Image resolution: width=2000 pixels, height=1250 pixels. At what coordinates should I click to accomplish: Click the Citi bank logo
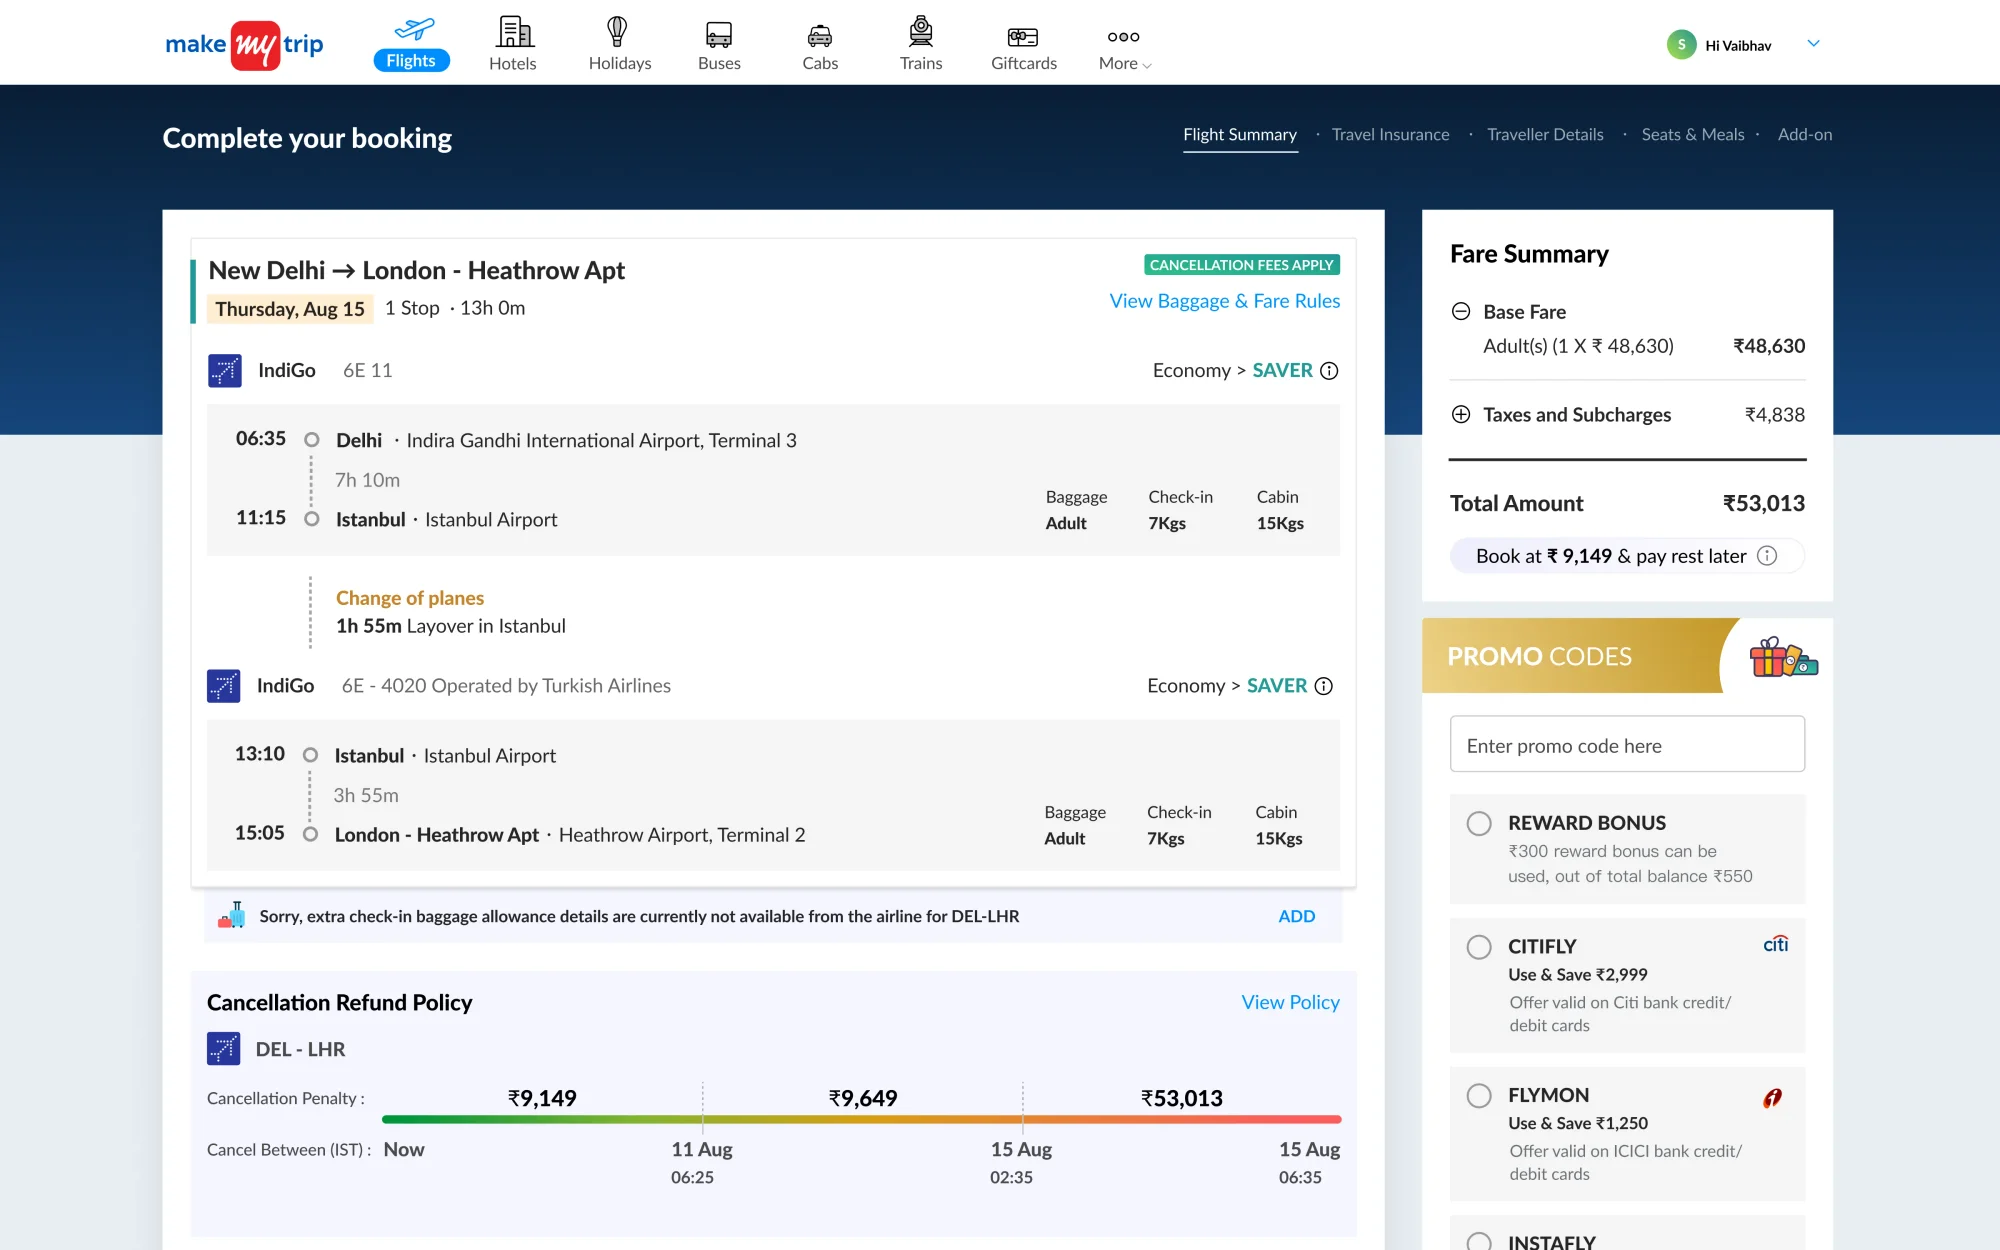tap(1776, 945)
